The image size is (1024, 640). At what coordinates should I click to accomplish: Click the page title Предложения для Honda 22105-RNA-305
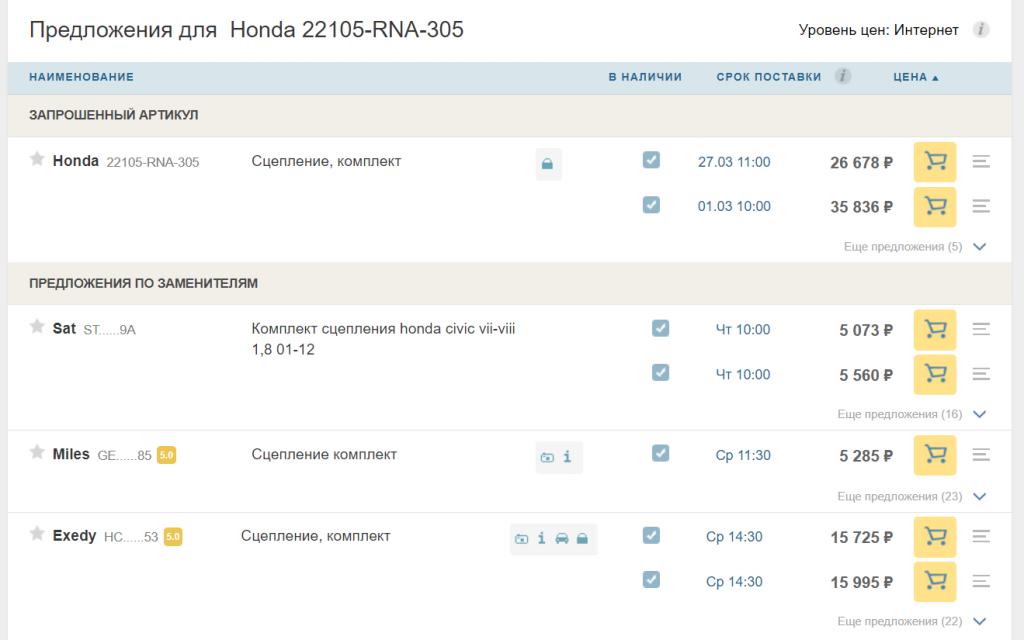click(x=246, y=29)
